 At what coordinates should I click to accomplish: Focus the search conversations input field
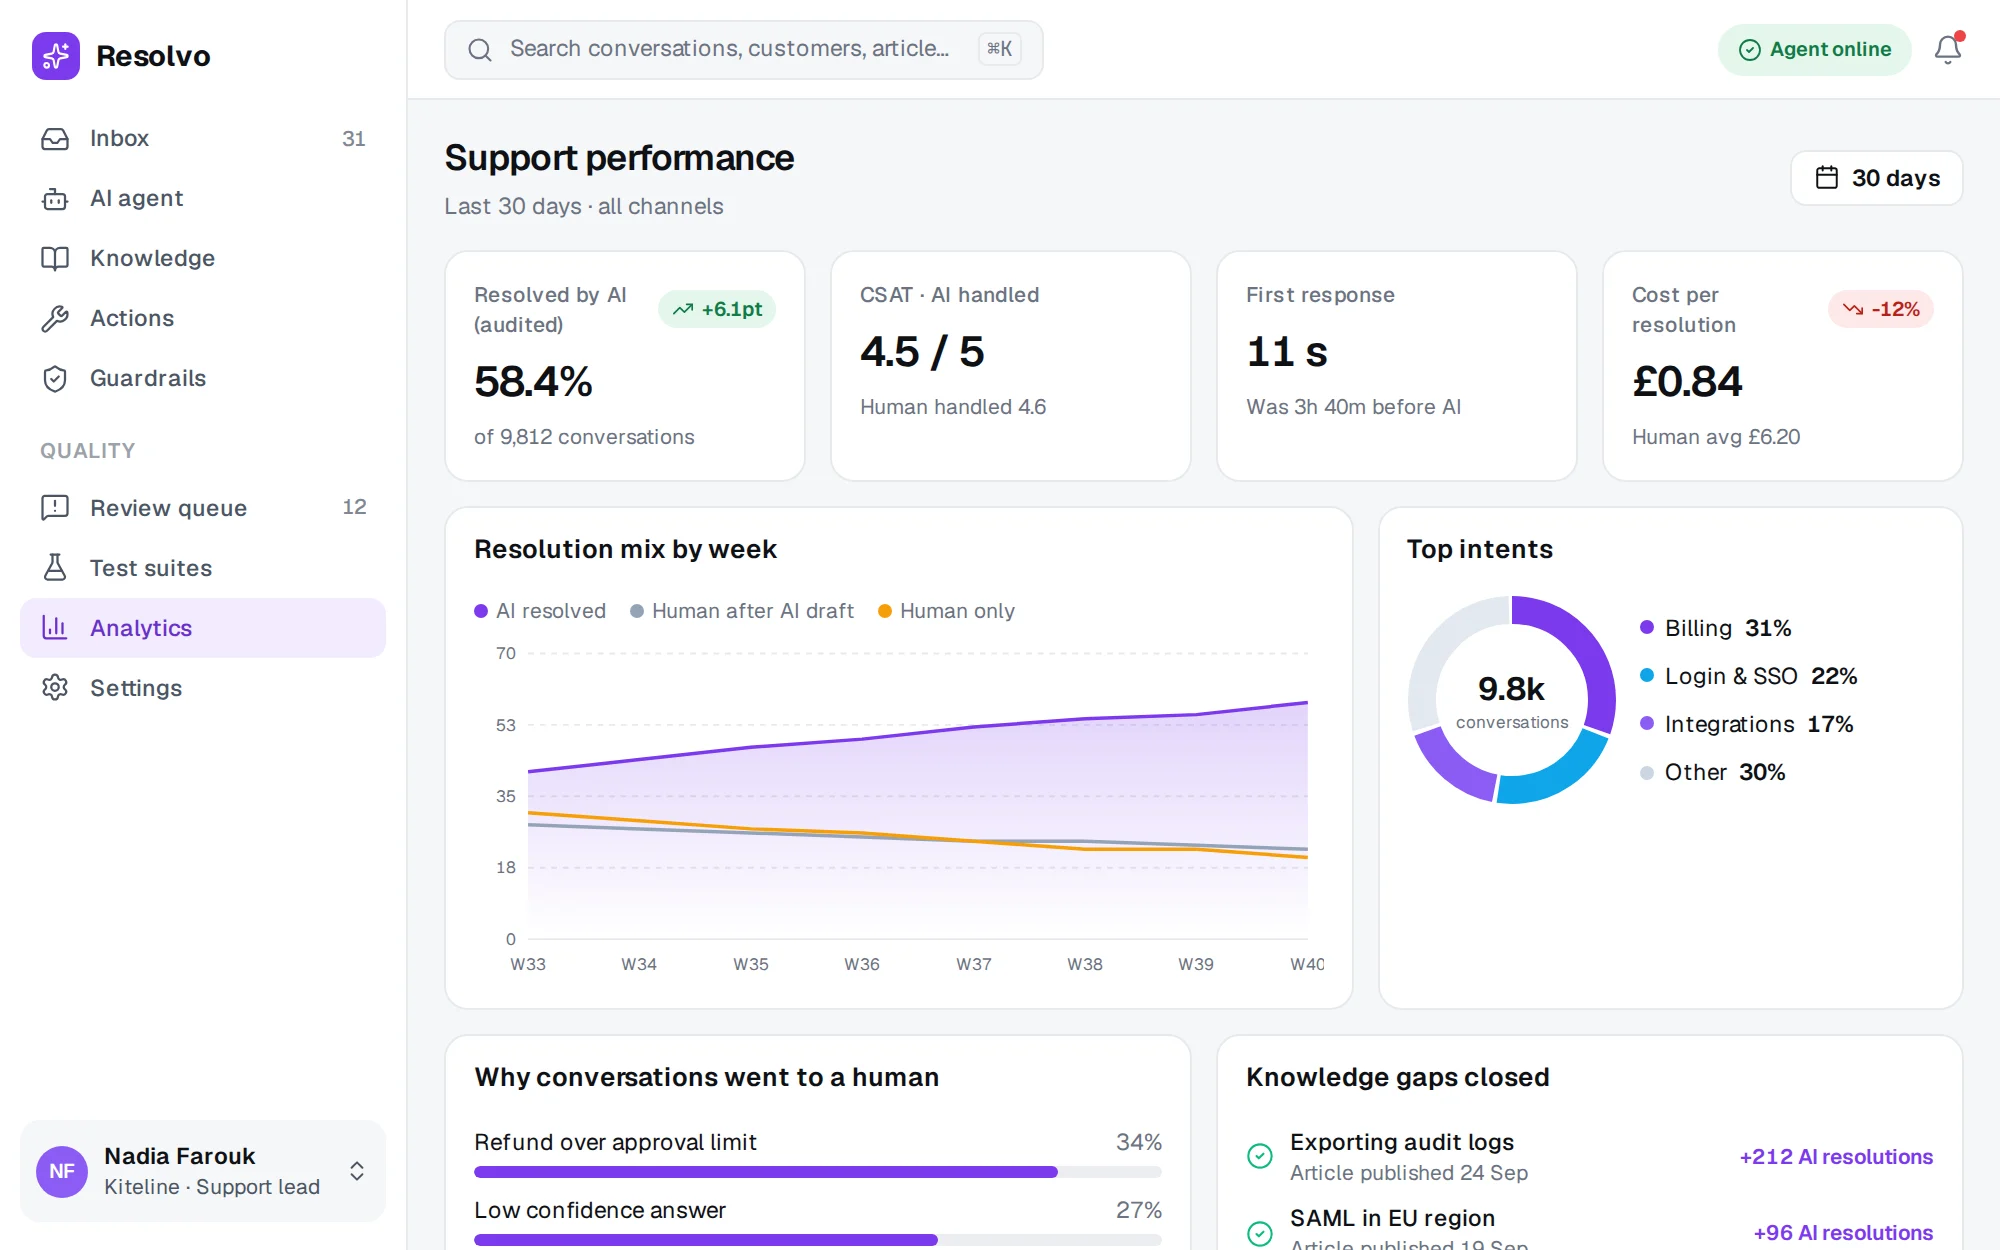coord(744,50)
